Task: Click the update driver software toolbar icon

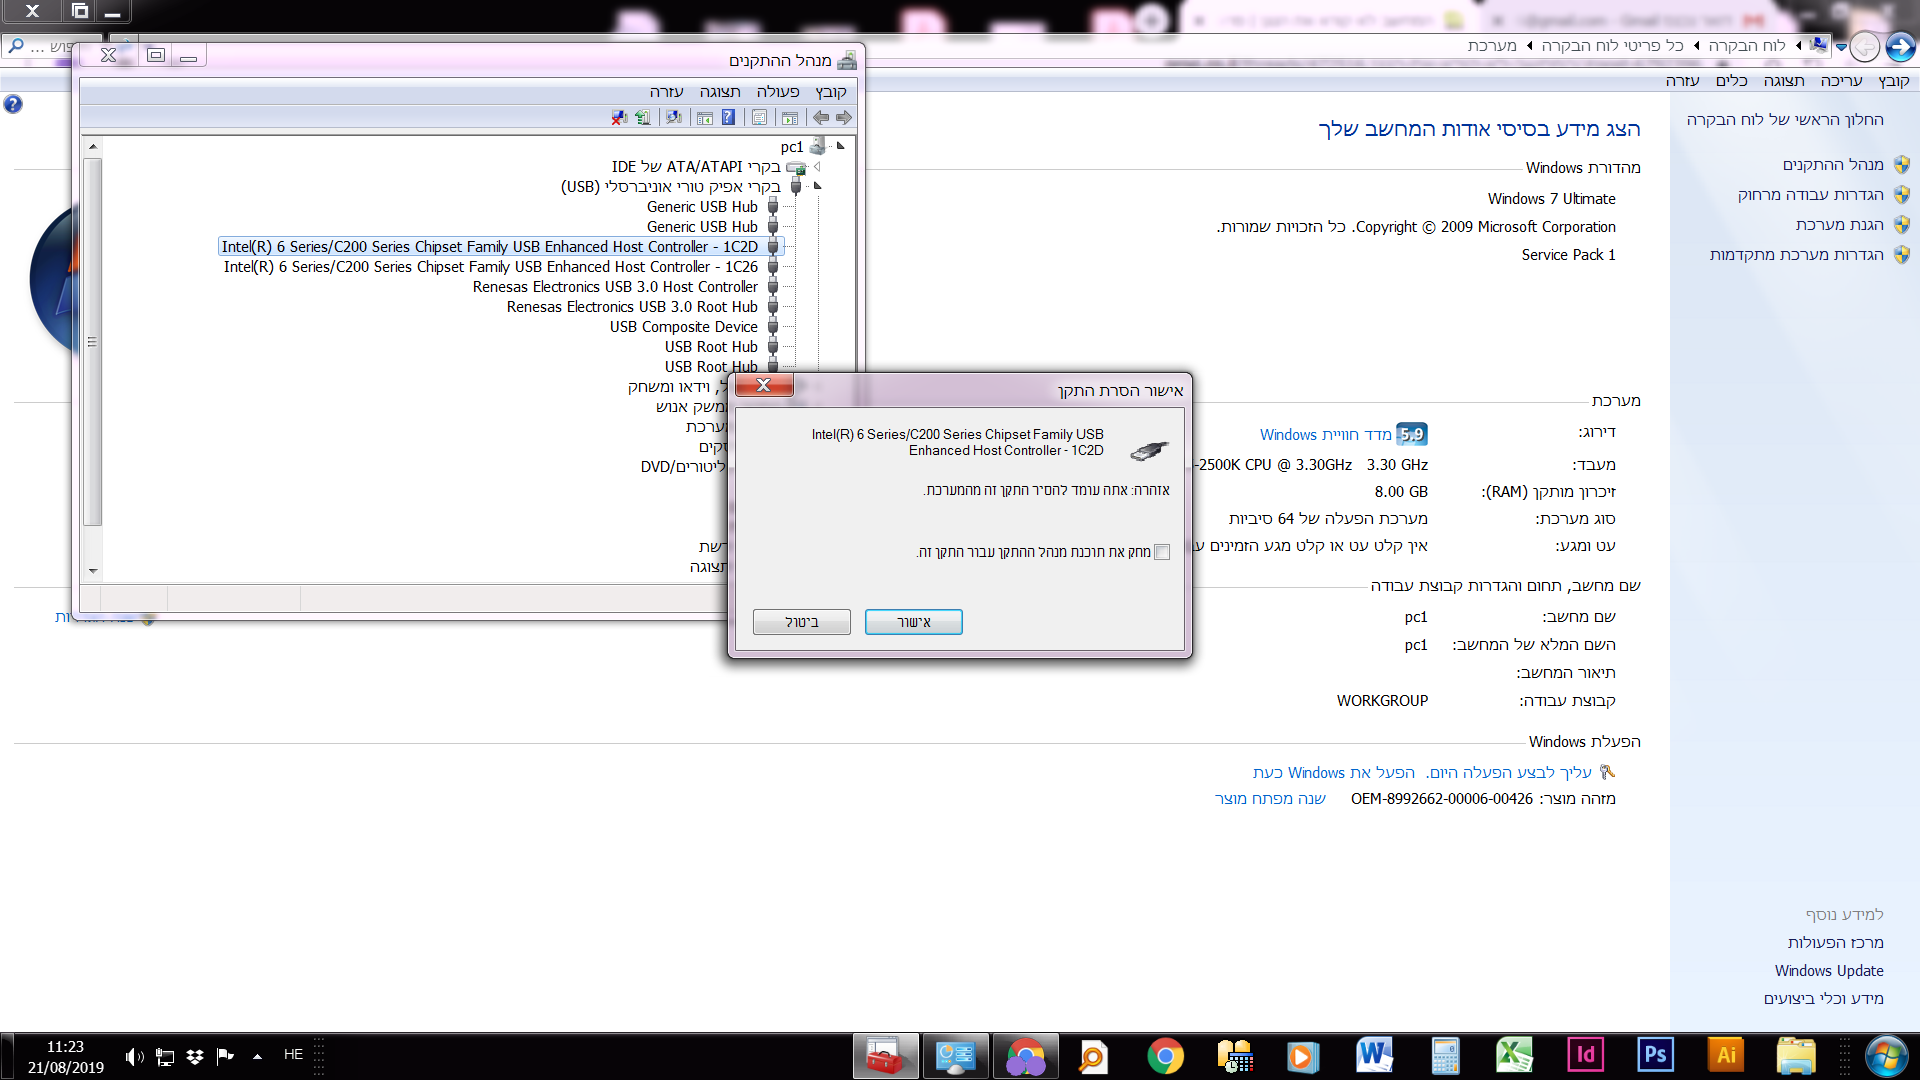Action: pos(642,118)
